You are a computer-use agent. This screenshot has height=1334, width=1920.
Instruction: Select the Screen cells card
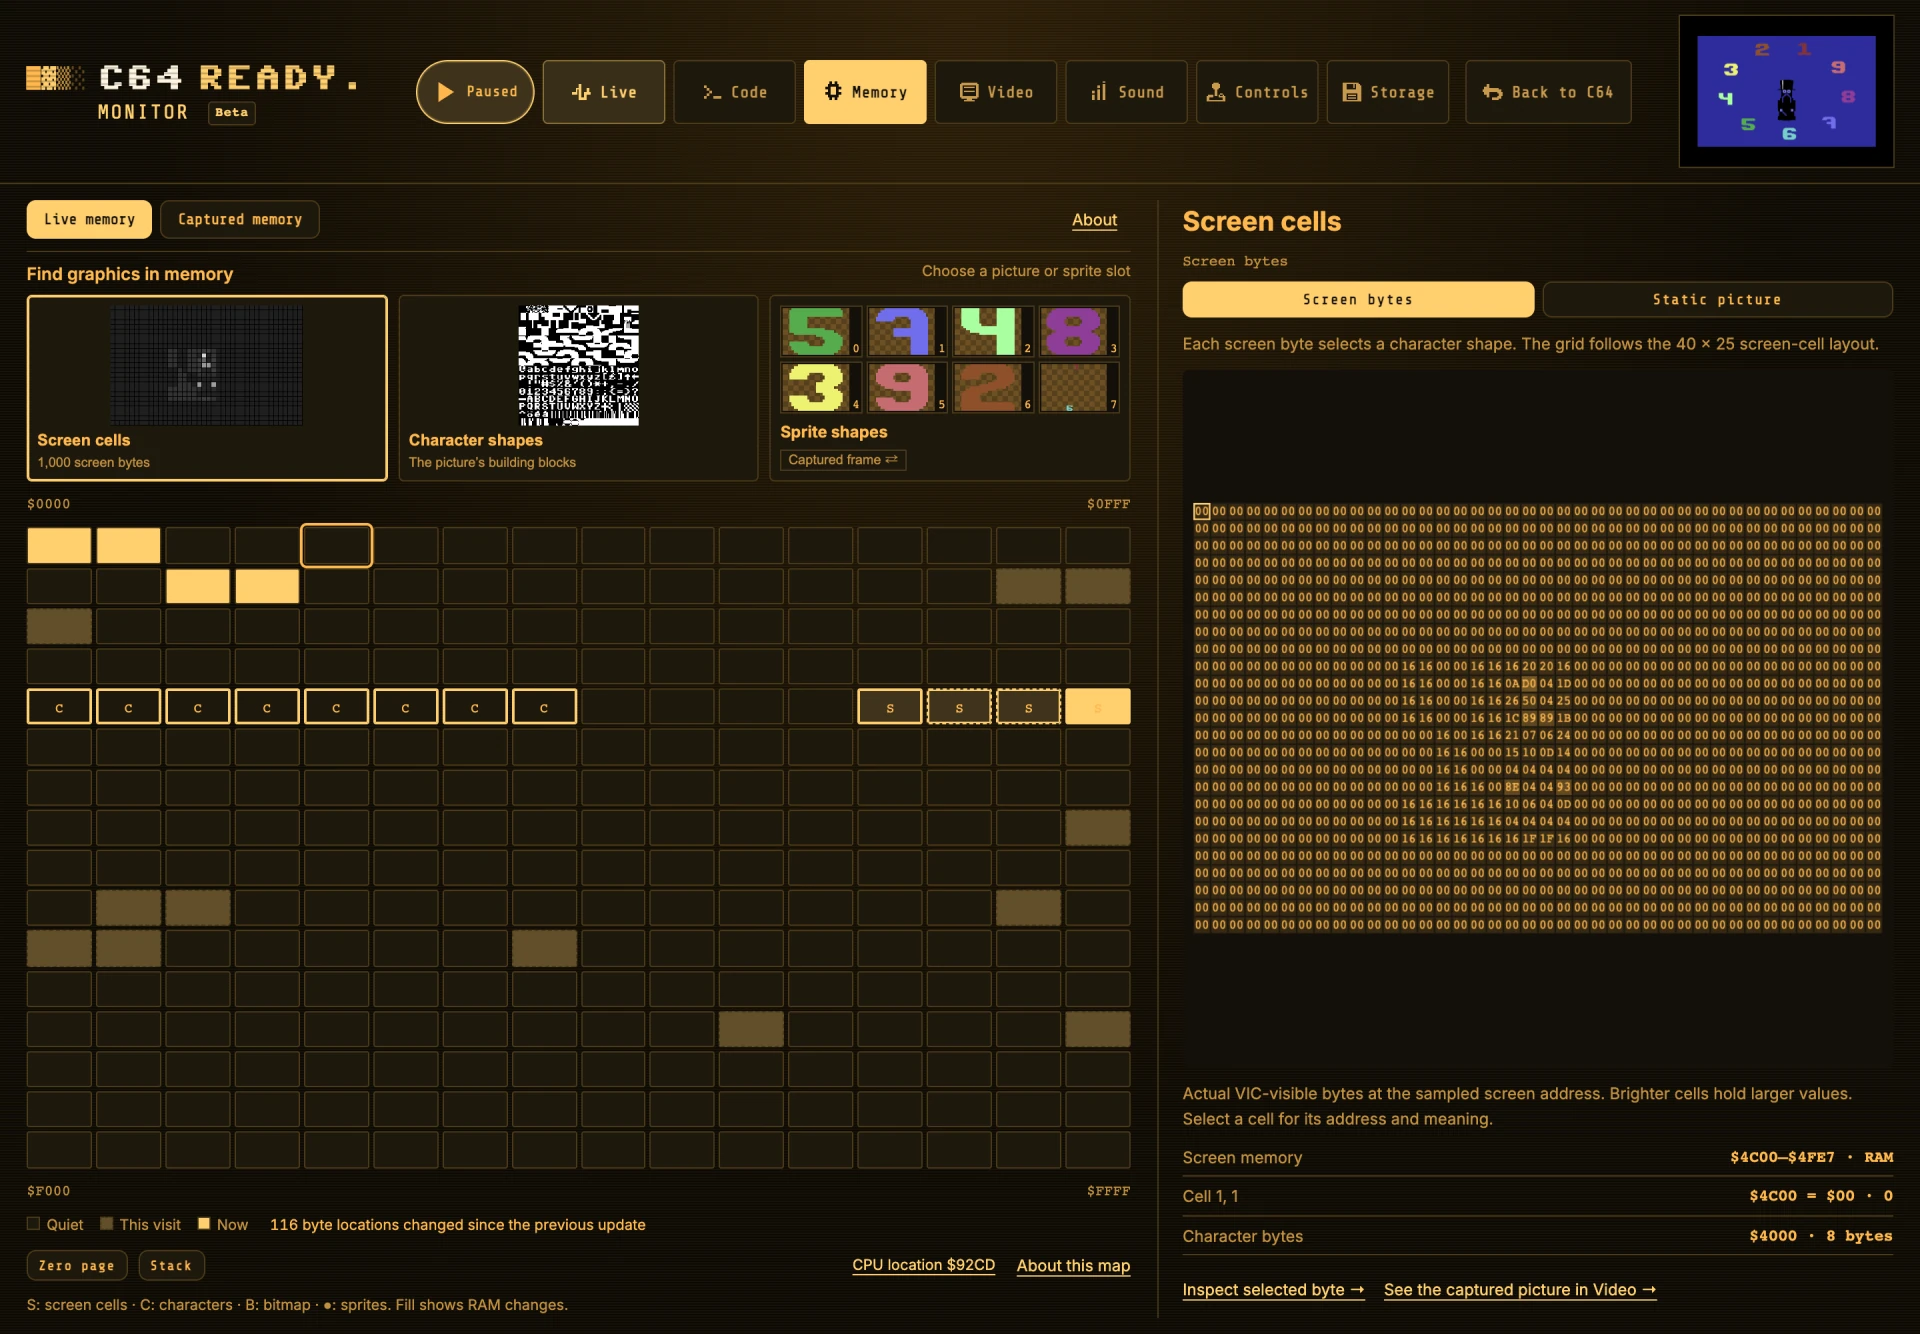207,388
